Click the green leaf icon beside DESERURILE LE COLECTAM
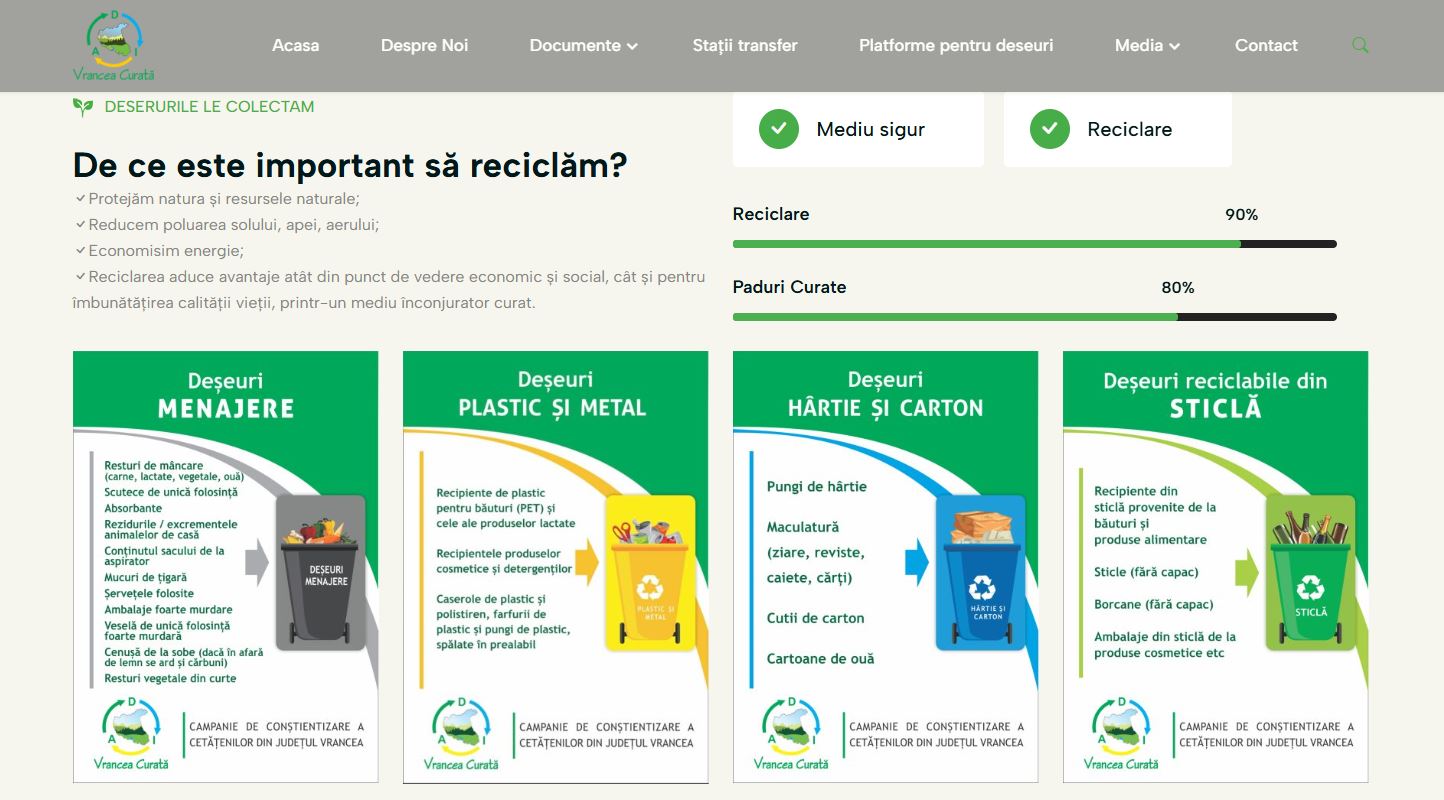This screenshot has height=800, width=1444. [83, 107]
